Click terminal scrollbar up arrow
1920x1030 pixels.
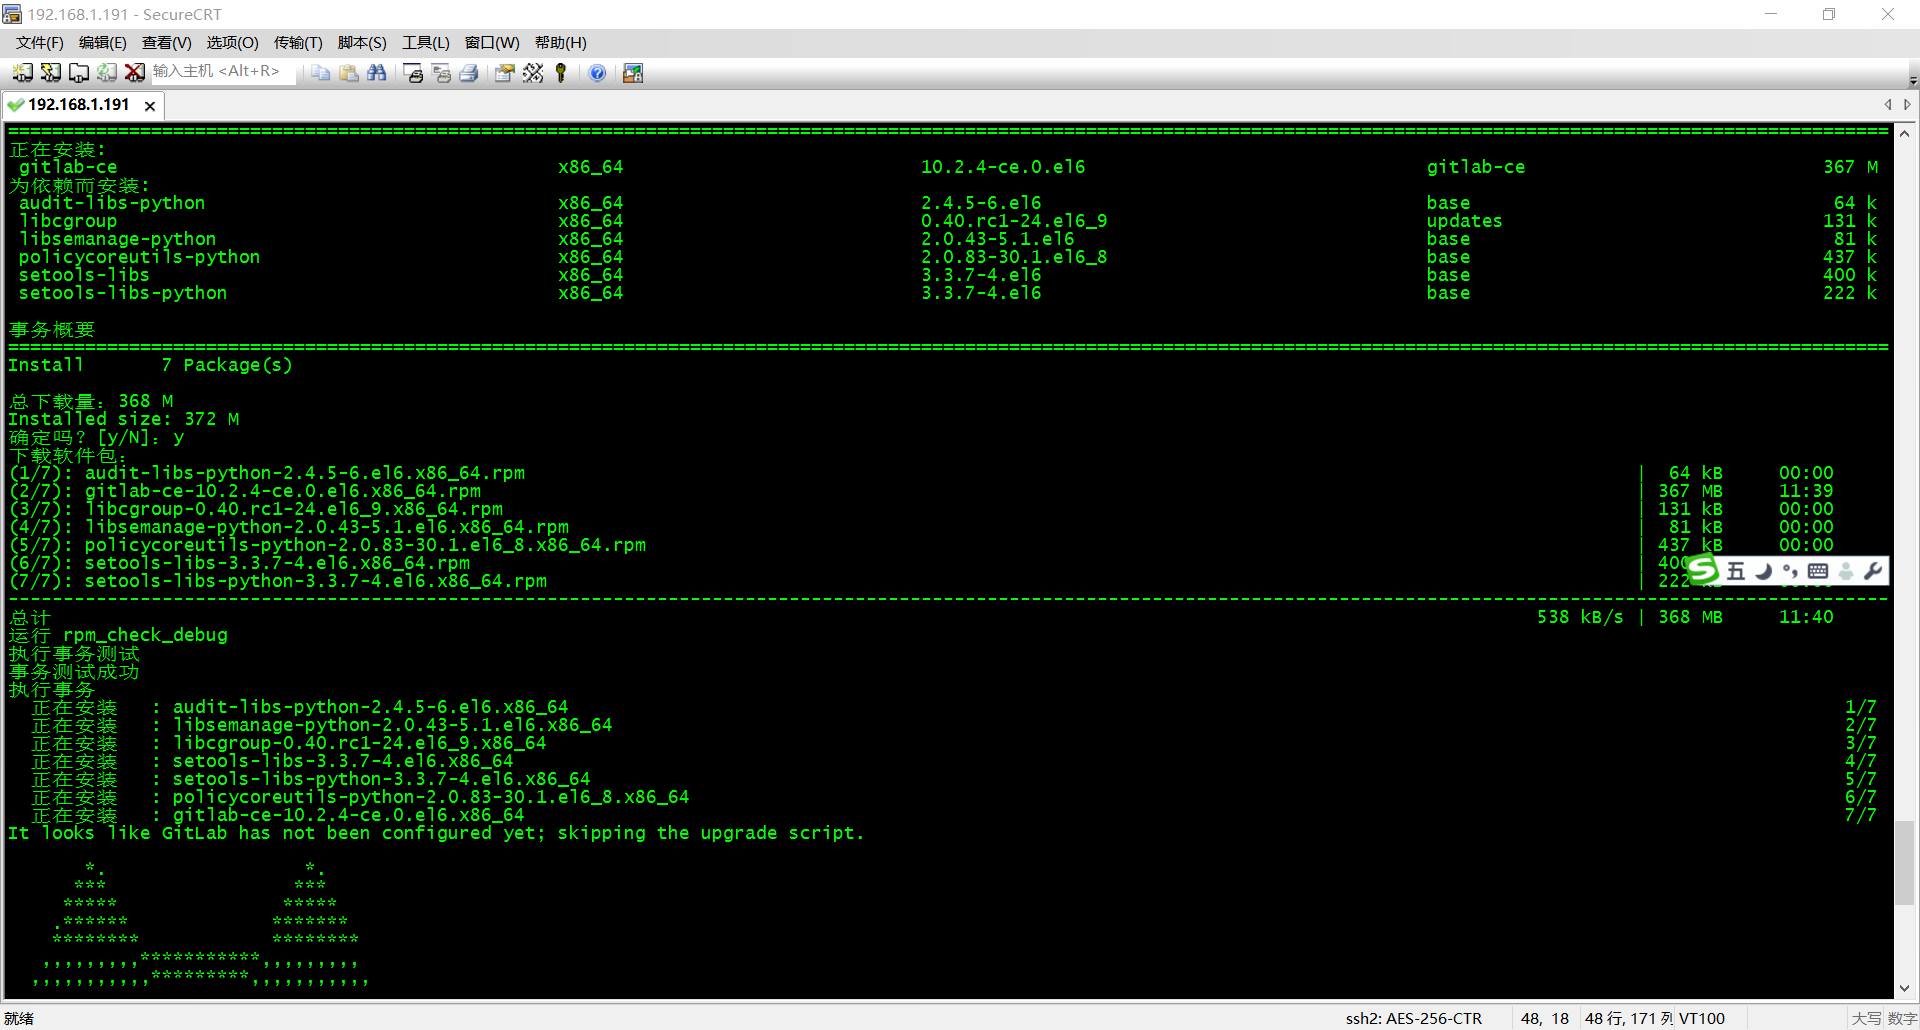(x=1904, y=134)
